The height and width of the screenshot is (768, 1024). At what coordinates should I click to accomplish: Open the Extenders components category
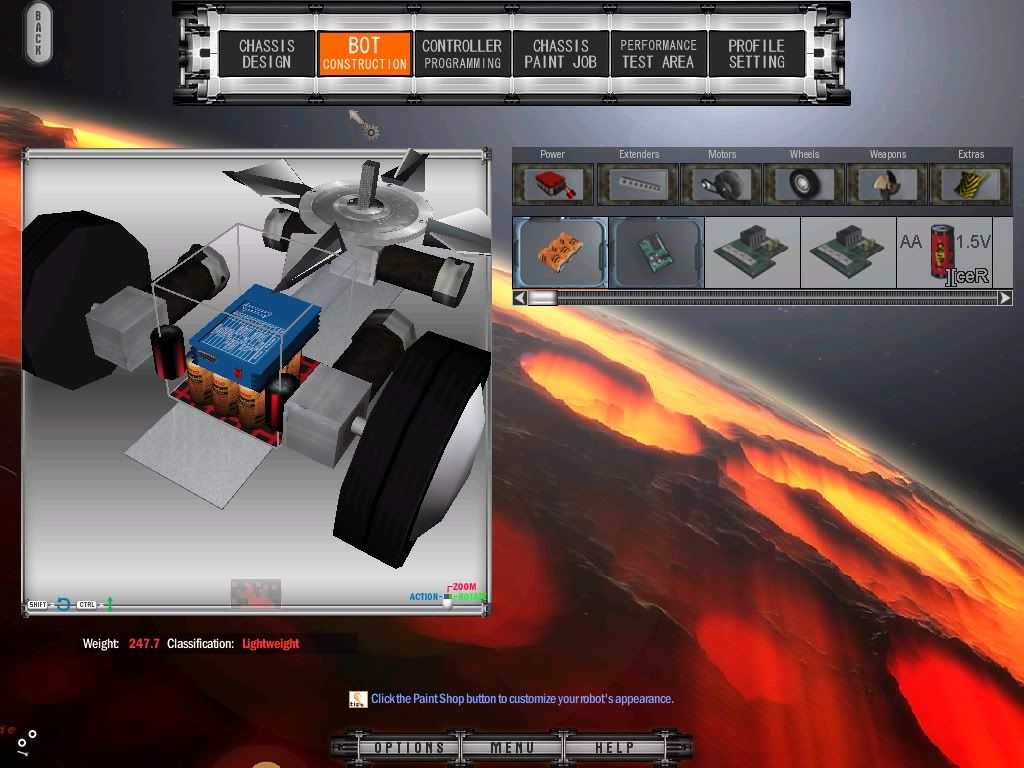tap(639, 184)
